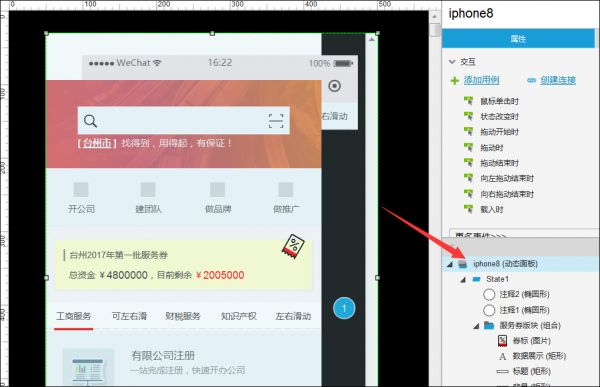Select 注释1 (椭圆形) row in outline

[521, 310]
